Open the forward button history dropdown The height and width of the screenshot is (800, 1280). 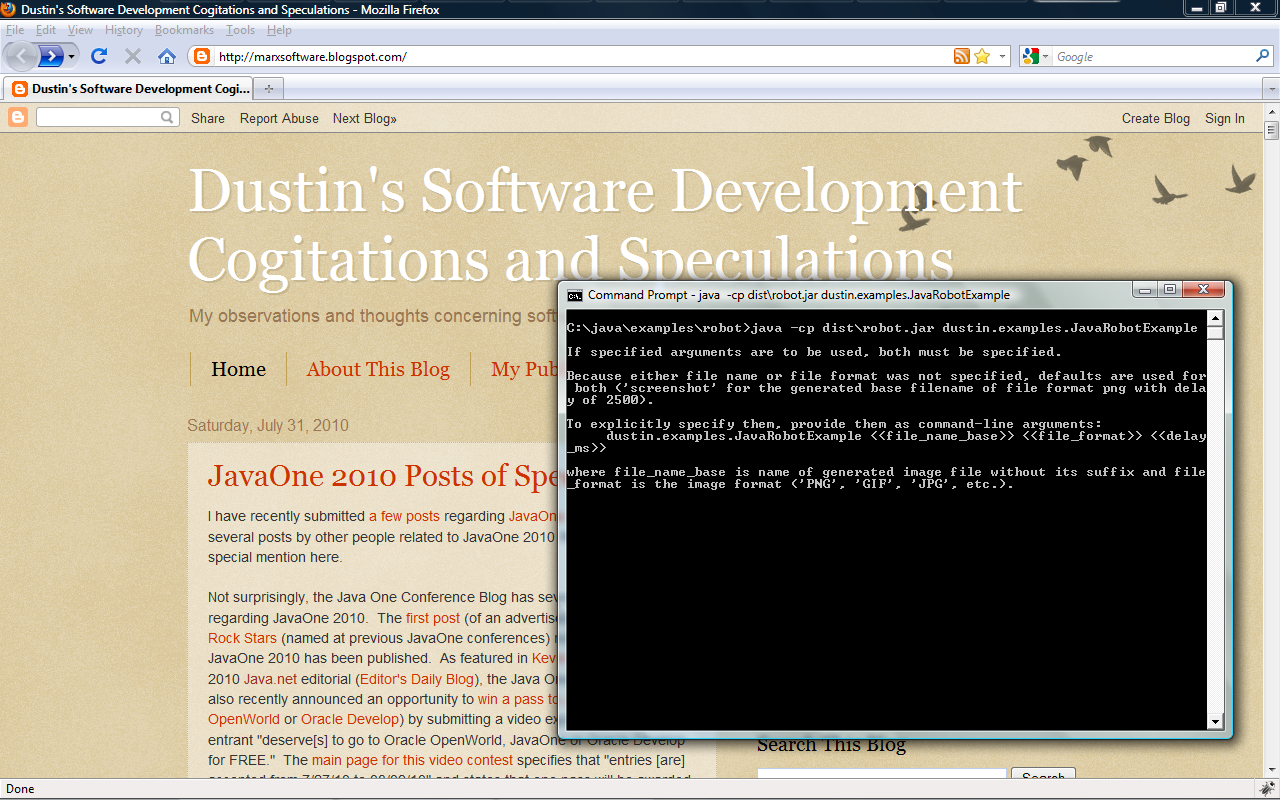(70, 56)
